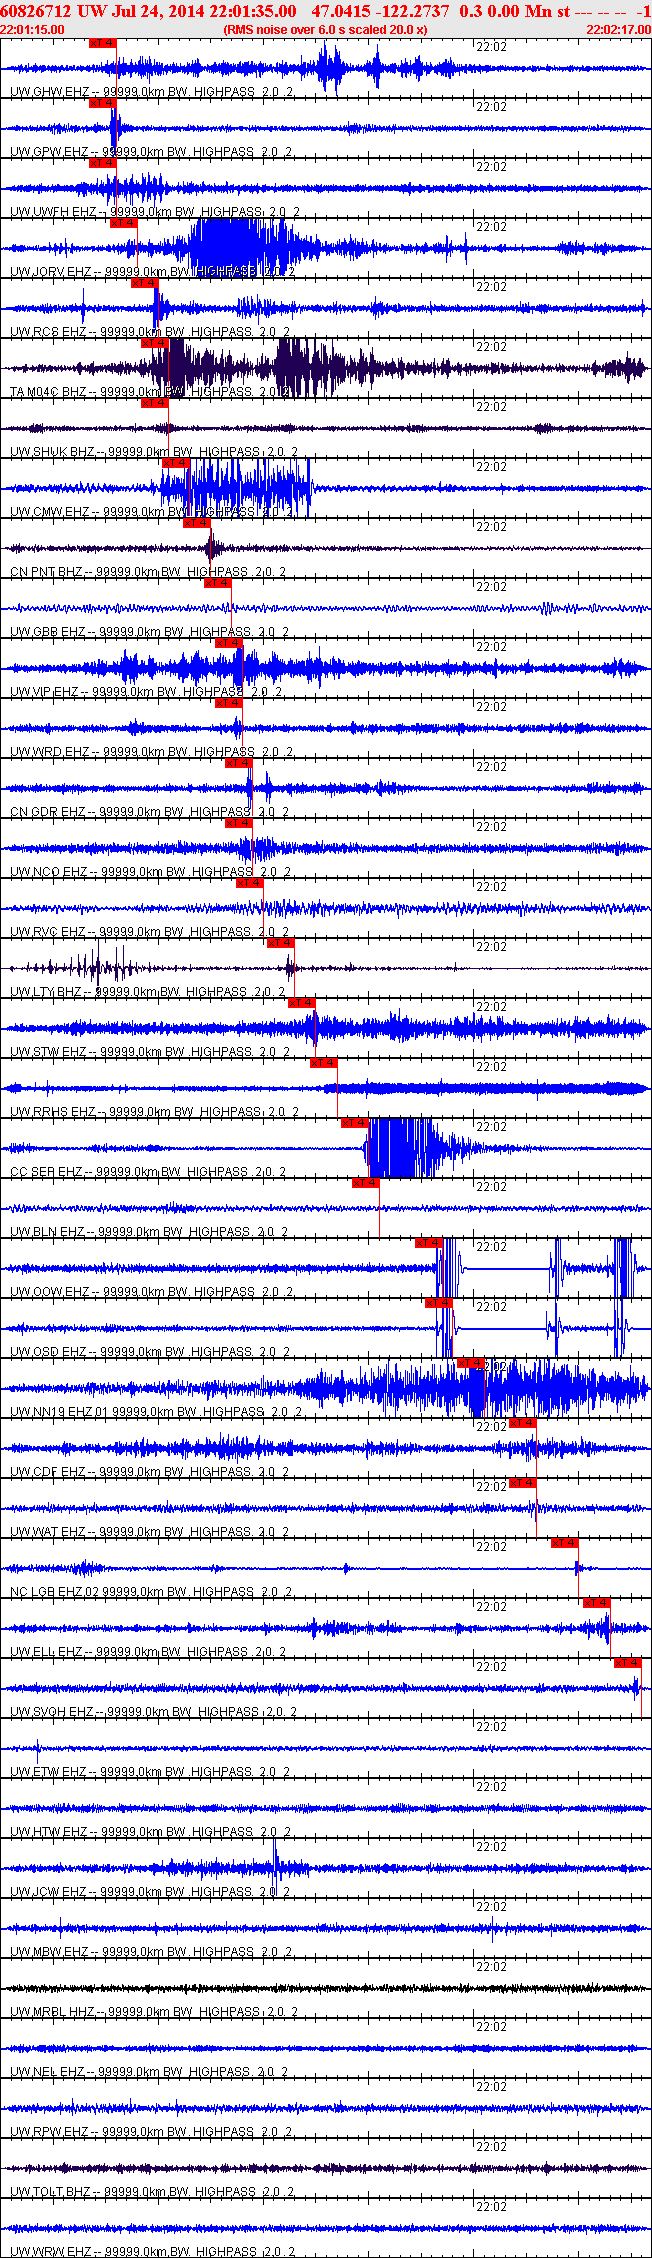Click the red pick marker on CN.PNT trace
This screenshot has width=652, height=2258.
coord(197,523)
